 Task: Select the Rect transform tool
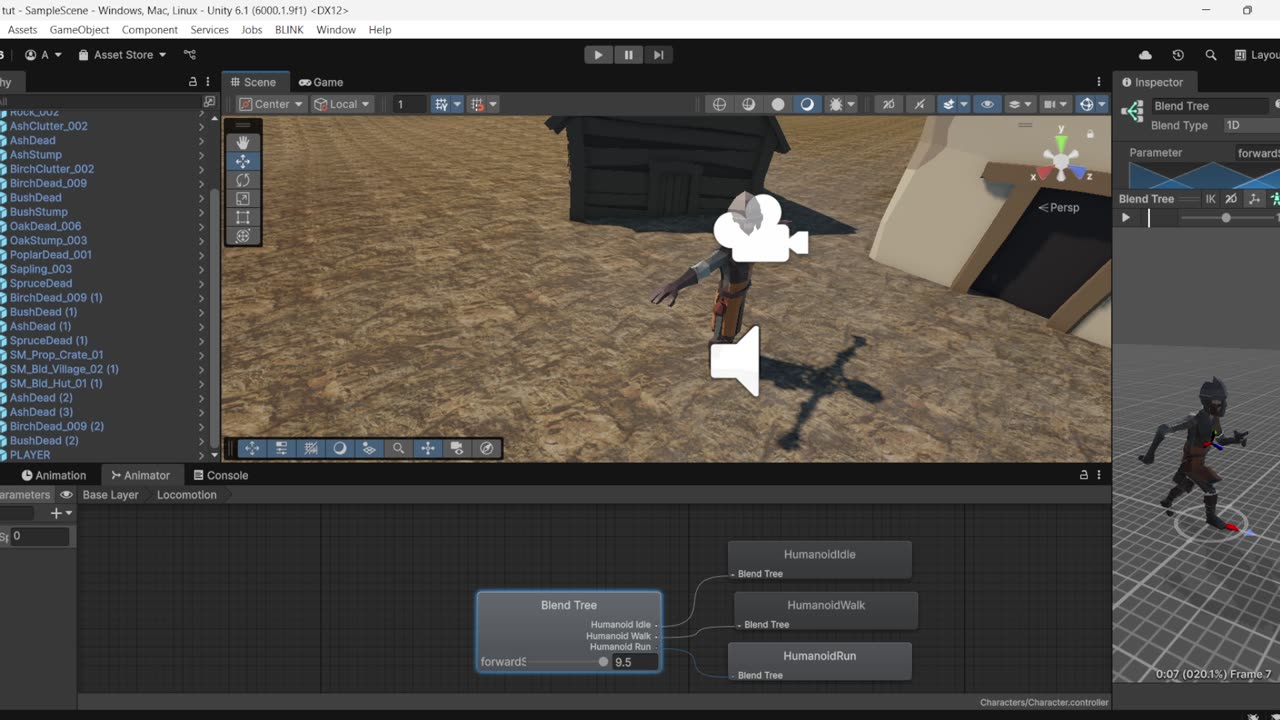pos(243,217)
